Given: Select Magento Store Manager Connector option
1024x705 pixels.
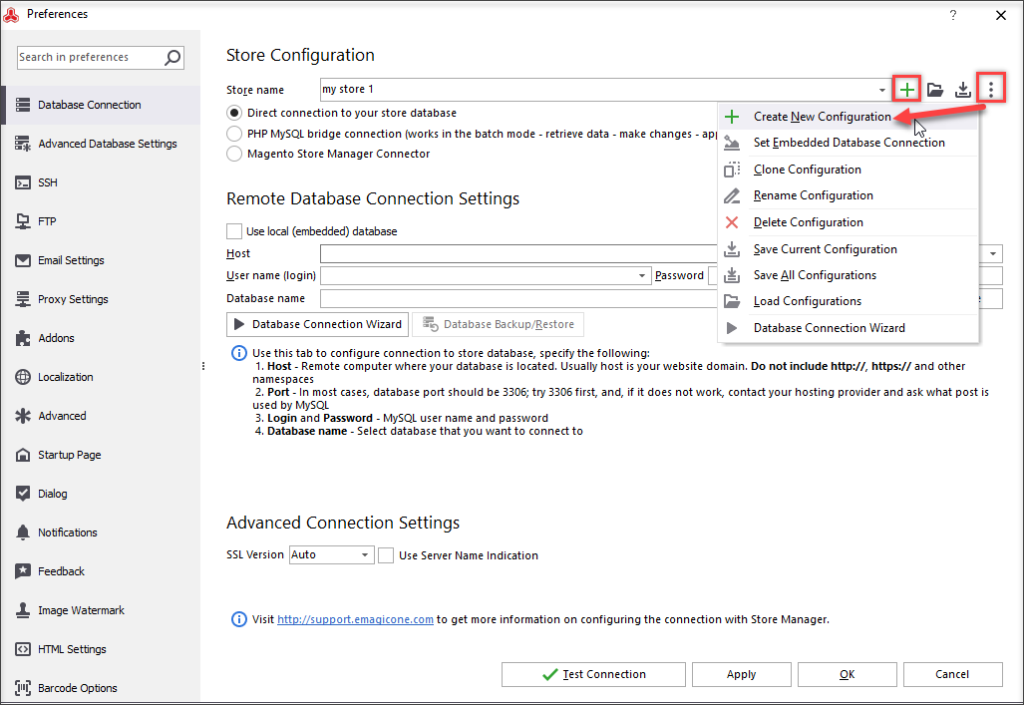Looking at the screenshot, I should click(235, 154).
